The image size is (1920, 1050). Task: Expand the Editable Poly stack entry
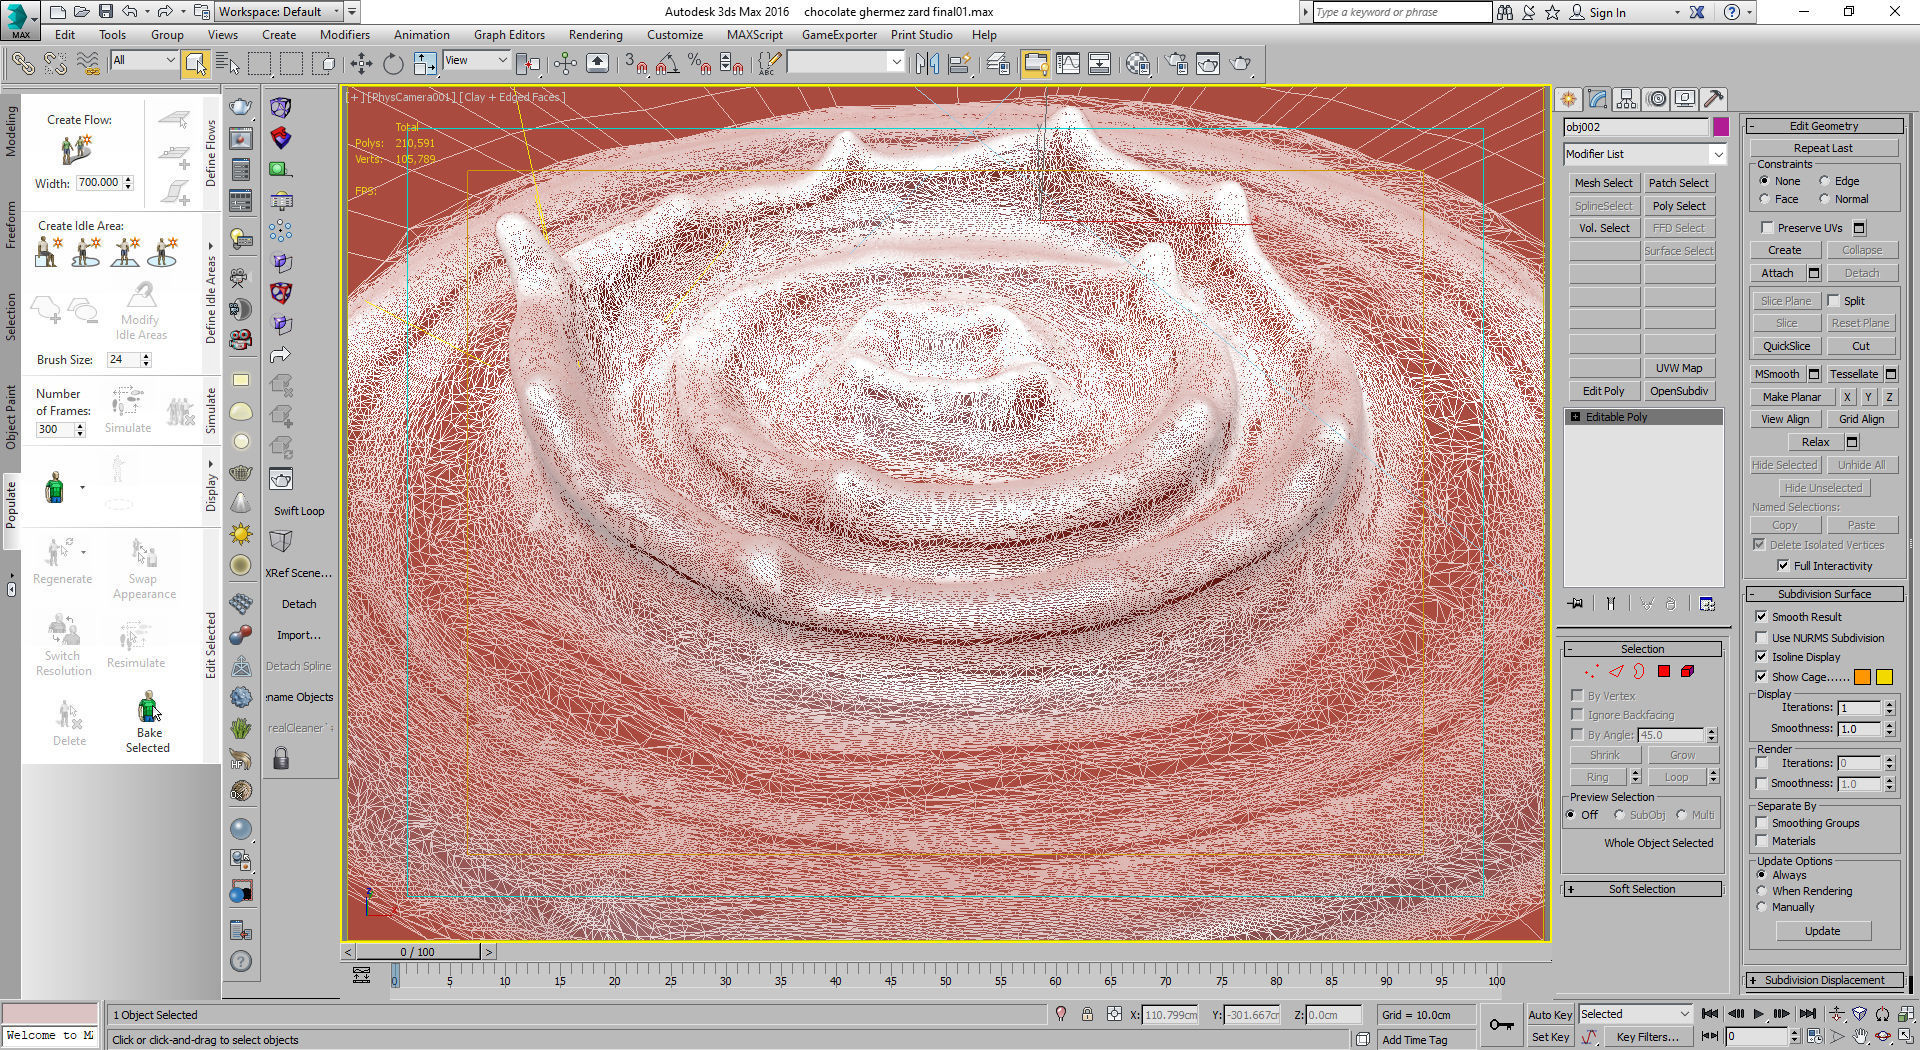tap(1576, 417)
